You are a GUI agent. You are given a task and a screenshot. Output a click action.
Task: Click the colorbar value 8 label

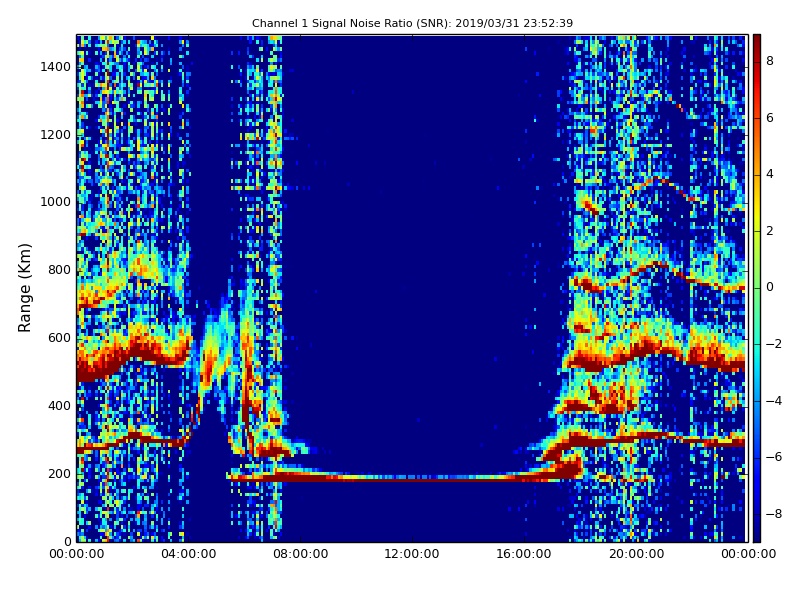(x=770, y=61)
